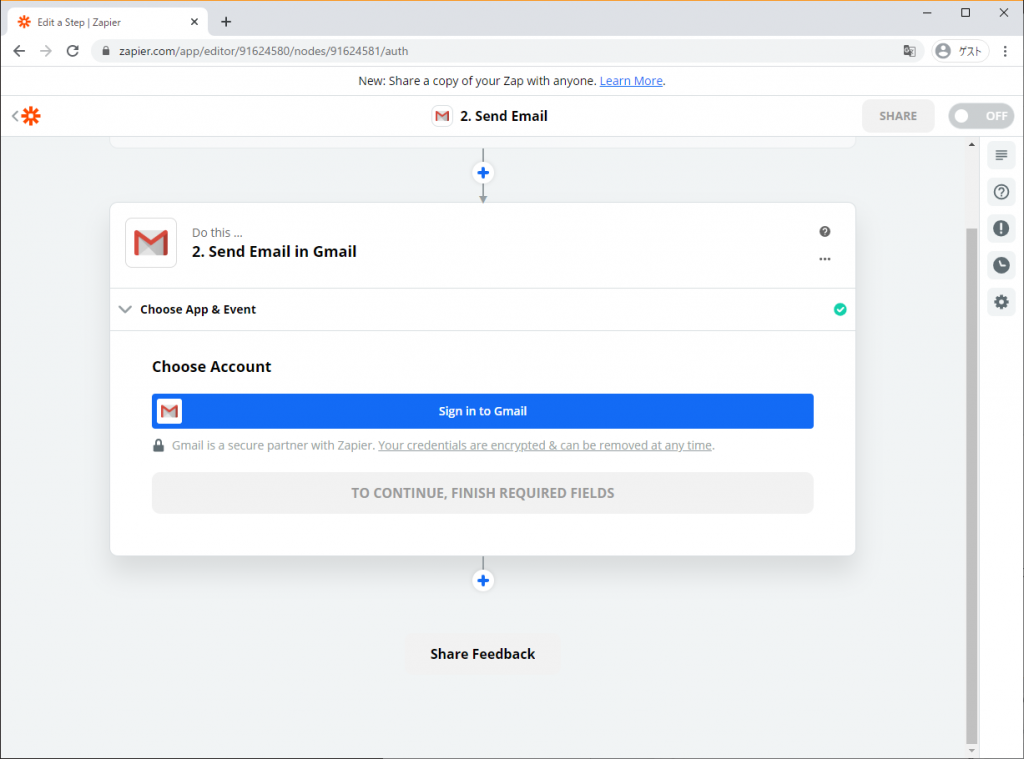Click the Zapier logo home icon
Viewport: 1024px width, 759px height.
[x=31, y=116]
